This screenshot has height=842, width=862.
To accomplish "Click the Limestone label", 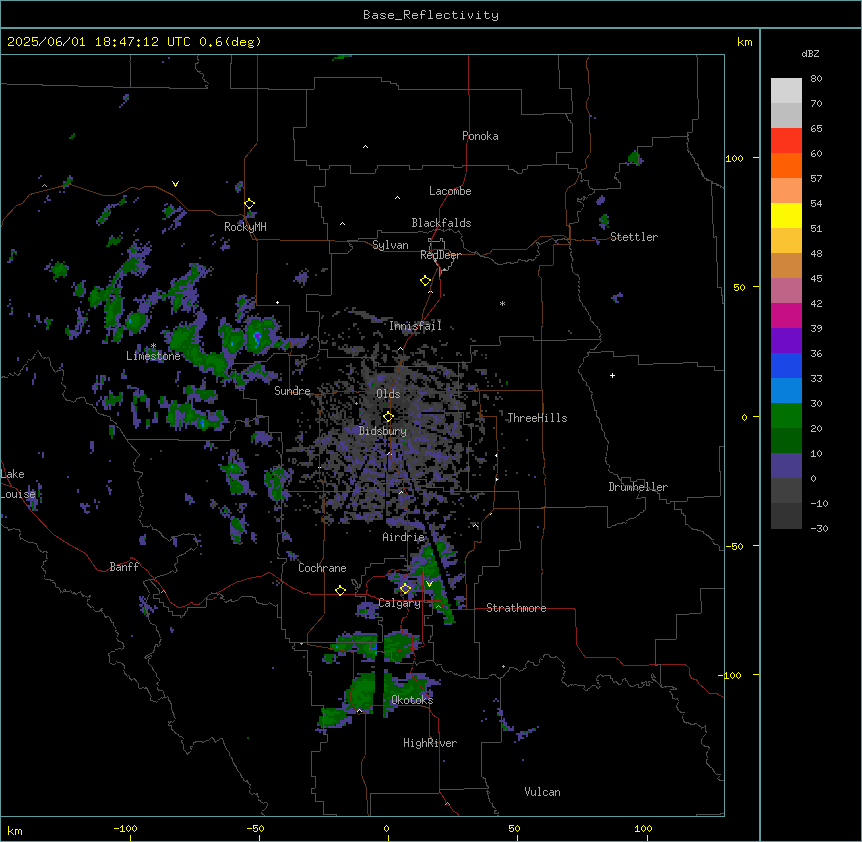I will click(x=153, y=356).
